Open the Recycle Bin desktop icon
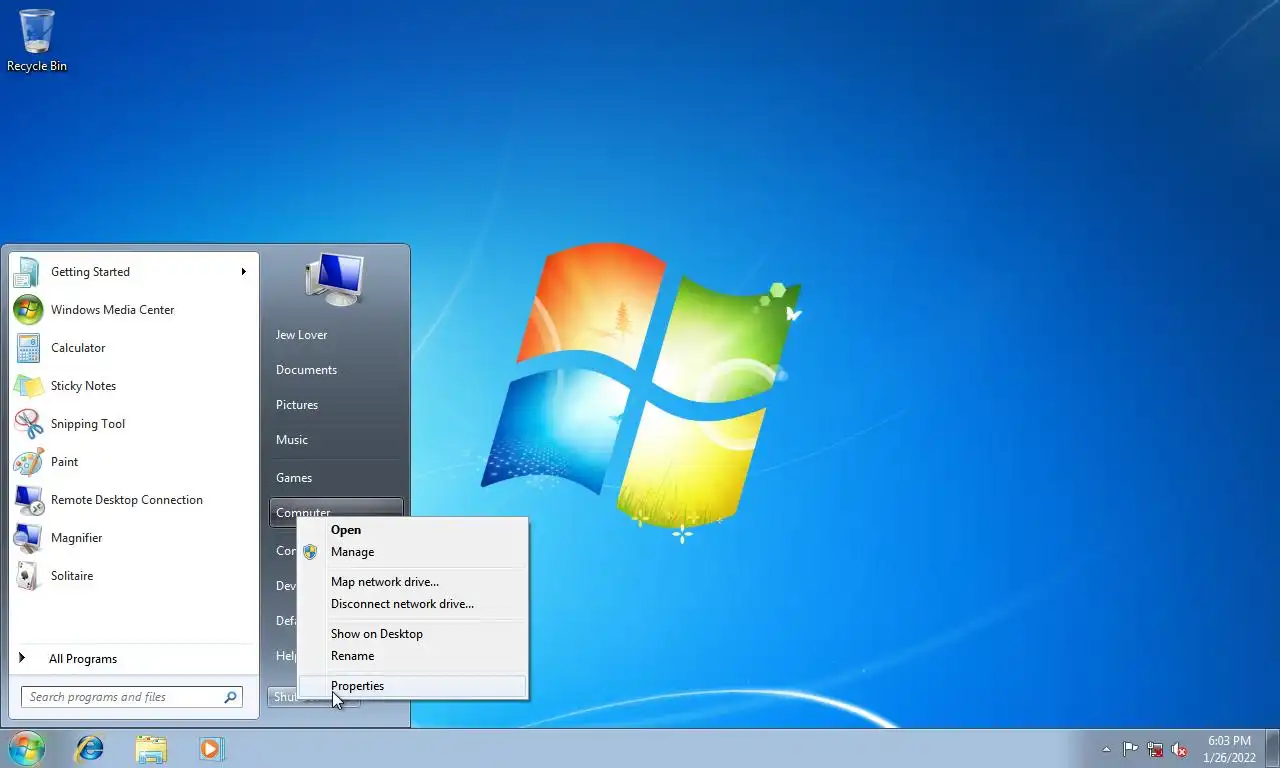The height and width of the screenshot is (768, 1280). [37, 40]
